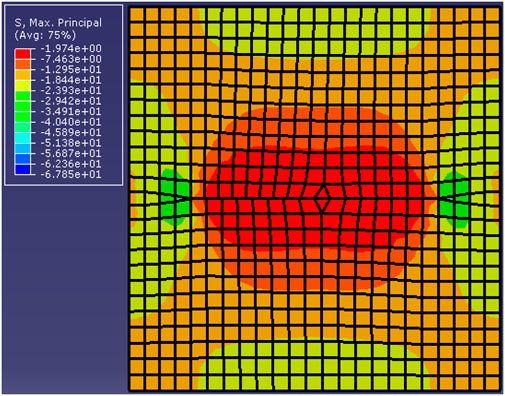Select the top-left corner mesh element
Viewport: 505px width, 396px height.
[x=137, y=14]
